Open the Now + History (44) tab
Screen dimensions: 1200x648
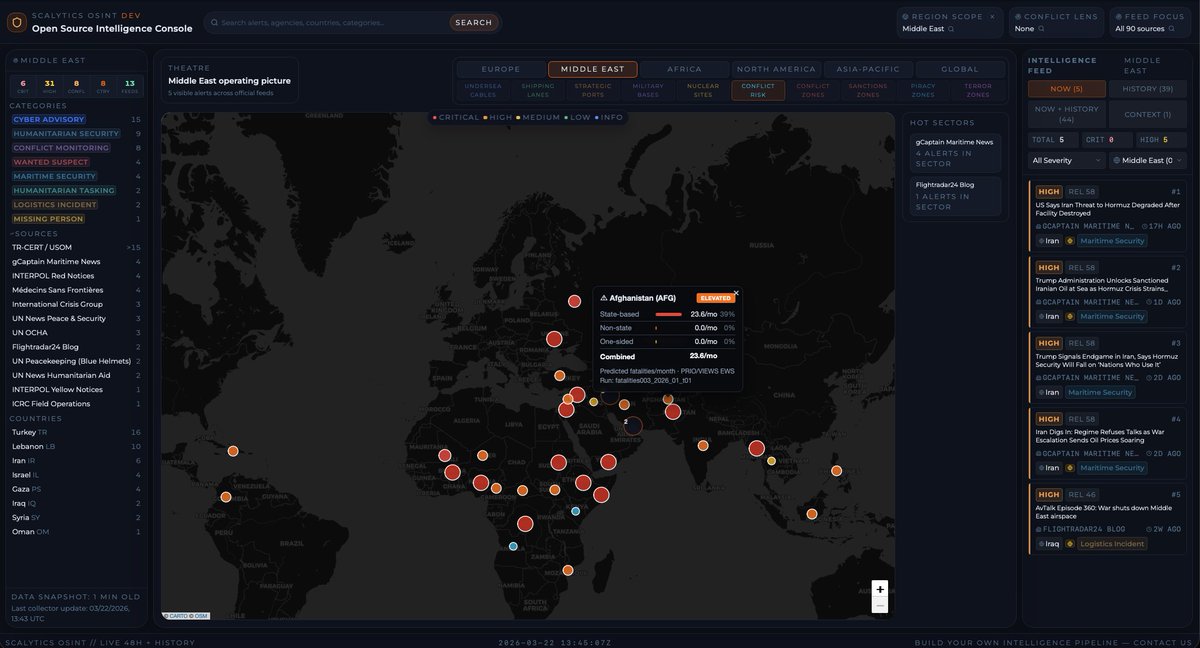click(1067, 114)
